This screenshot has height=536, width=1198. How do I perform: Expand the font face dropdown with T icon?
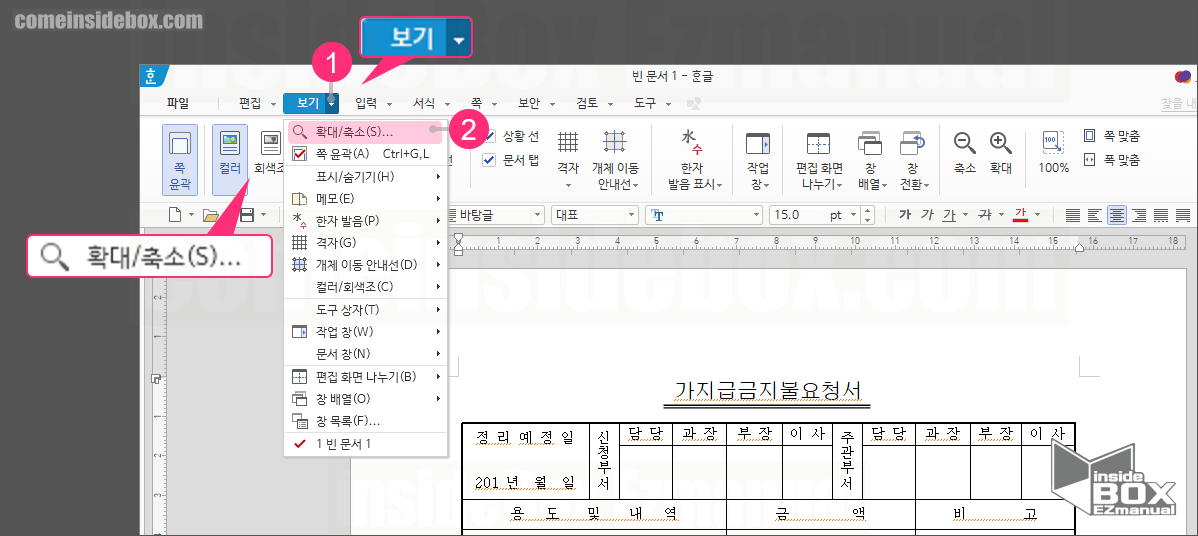pyautogui.click(x=757, y=215)
